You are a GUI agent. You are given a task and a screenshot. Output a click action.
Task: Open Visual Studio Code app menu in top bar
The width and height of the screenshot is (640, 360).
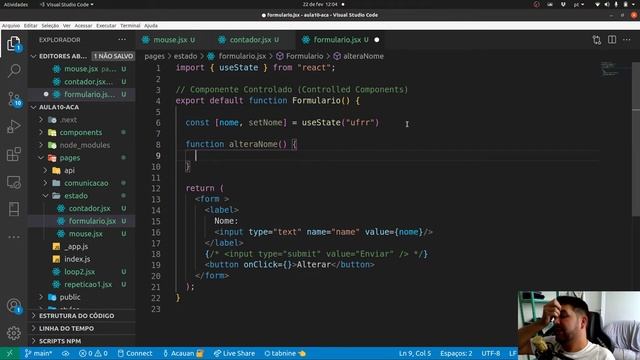coord(67,4)
